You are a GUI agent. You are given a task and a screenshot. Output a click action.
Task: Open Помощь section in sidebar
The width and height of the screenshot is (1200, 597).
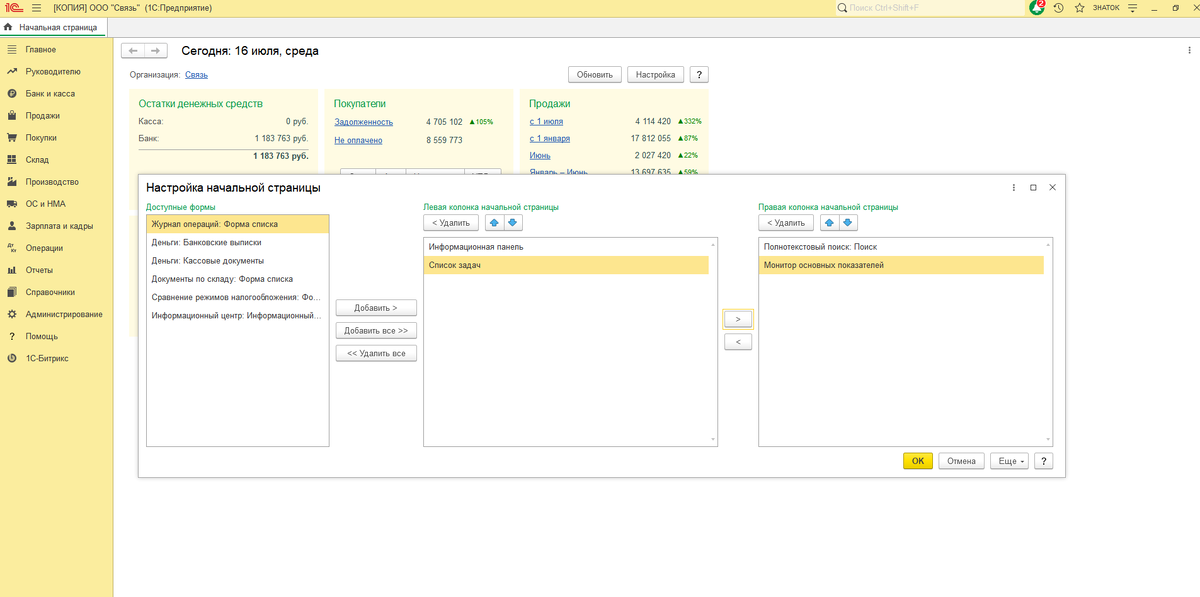[x=41, y=336]
